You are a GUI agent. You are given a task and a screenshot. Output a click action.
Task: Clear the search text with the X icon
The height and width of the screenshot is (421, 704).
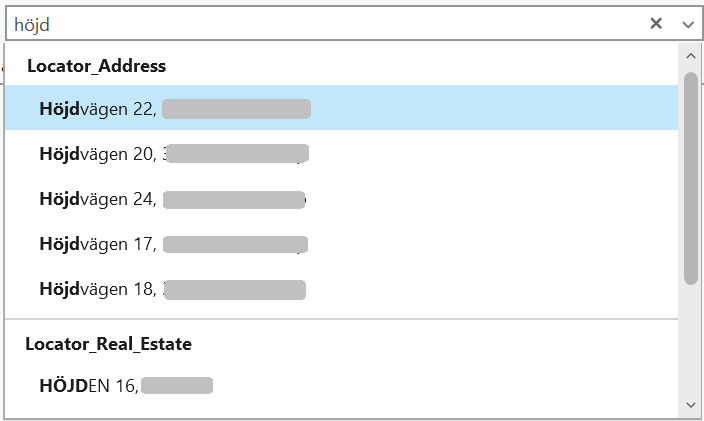pyautogui.click(x=656, y=23)
